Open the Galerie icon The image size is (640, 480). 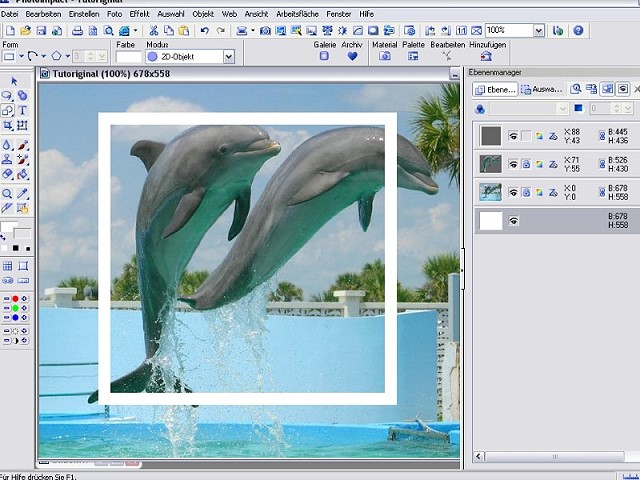click(x=324, y=56)
